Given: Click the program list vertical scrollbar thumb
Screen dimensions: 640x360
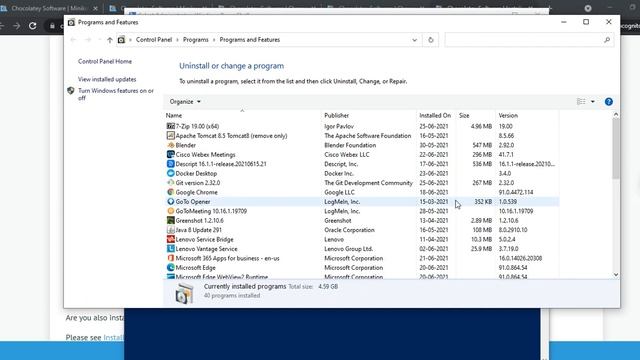Looking at the screenshot, I should [616, 149].
